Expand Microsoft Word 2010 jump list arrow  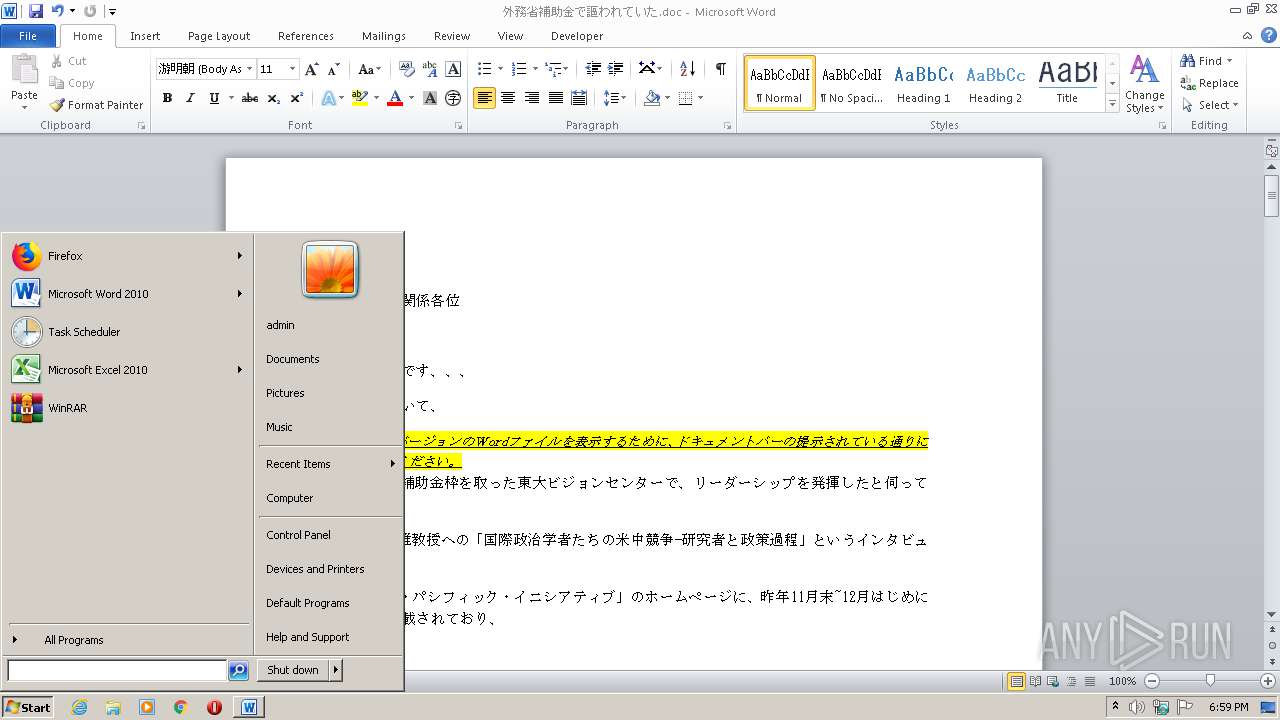240,294
